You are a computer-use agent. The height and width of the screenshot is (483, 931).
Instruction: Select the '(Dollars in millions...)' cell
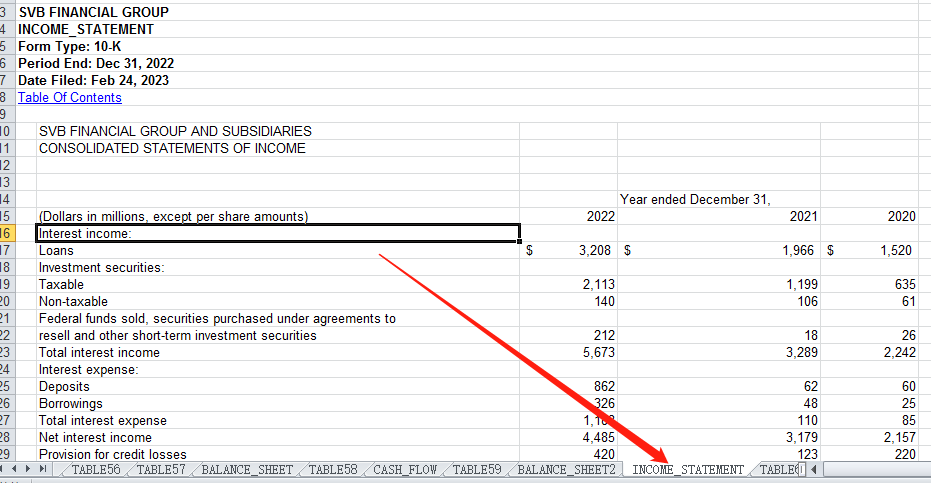click(278, 217)
